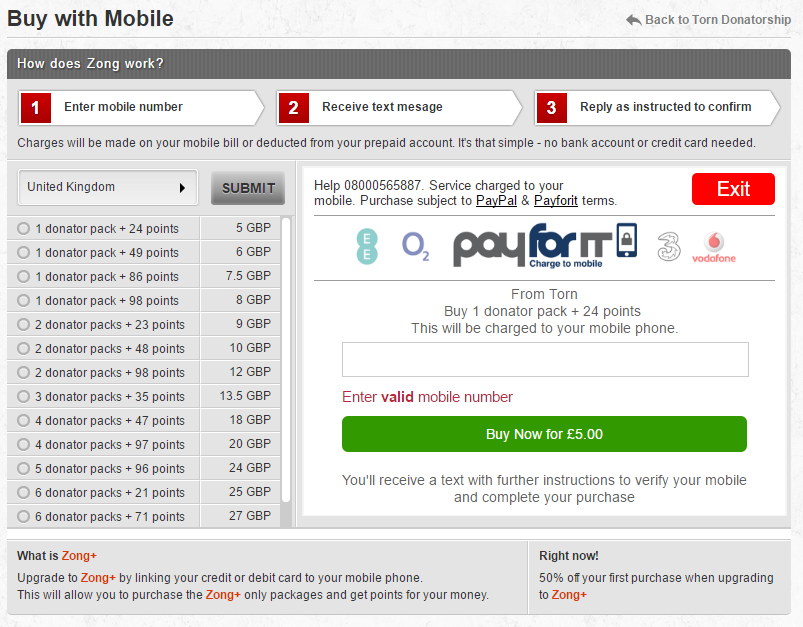Select 1 donator pack + 49 points

24,253
